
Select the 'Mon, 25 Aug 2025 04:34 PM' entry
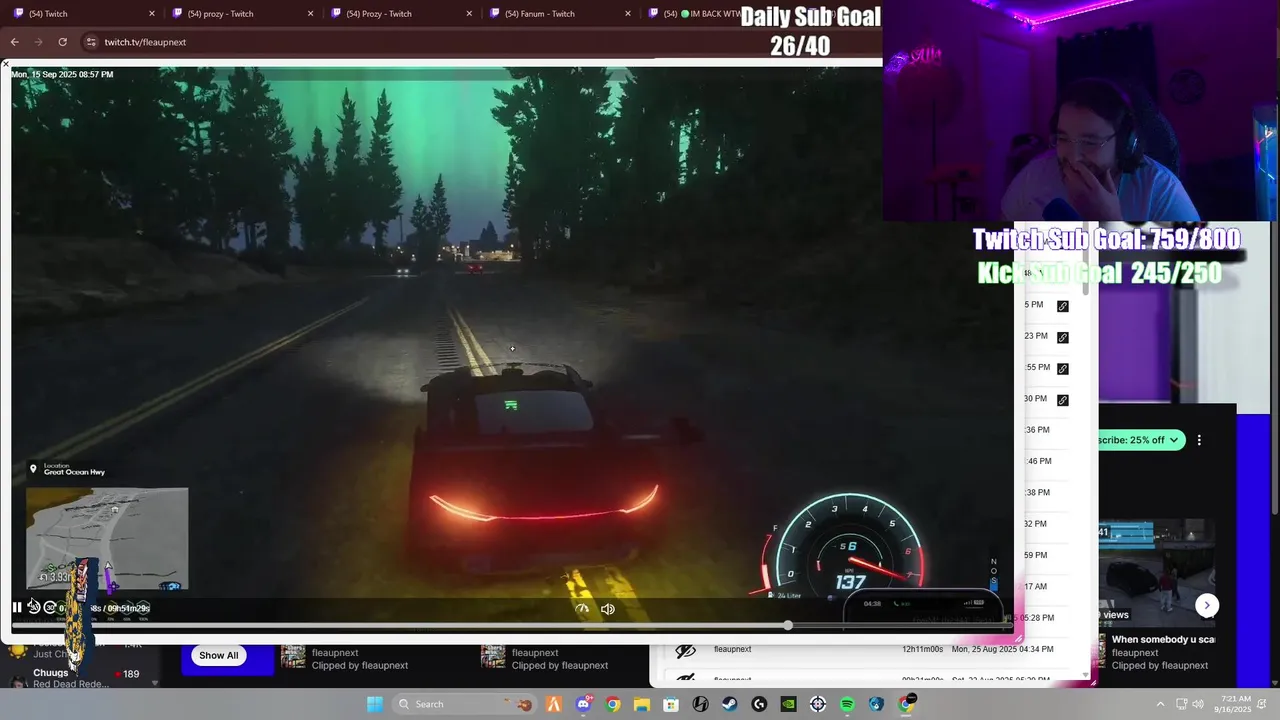click(x=1002, y=650)
